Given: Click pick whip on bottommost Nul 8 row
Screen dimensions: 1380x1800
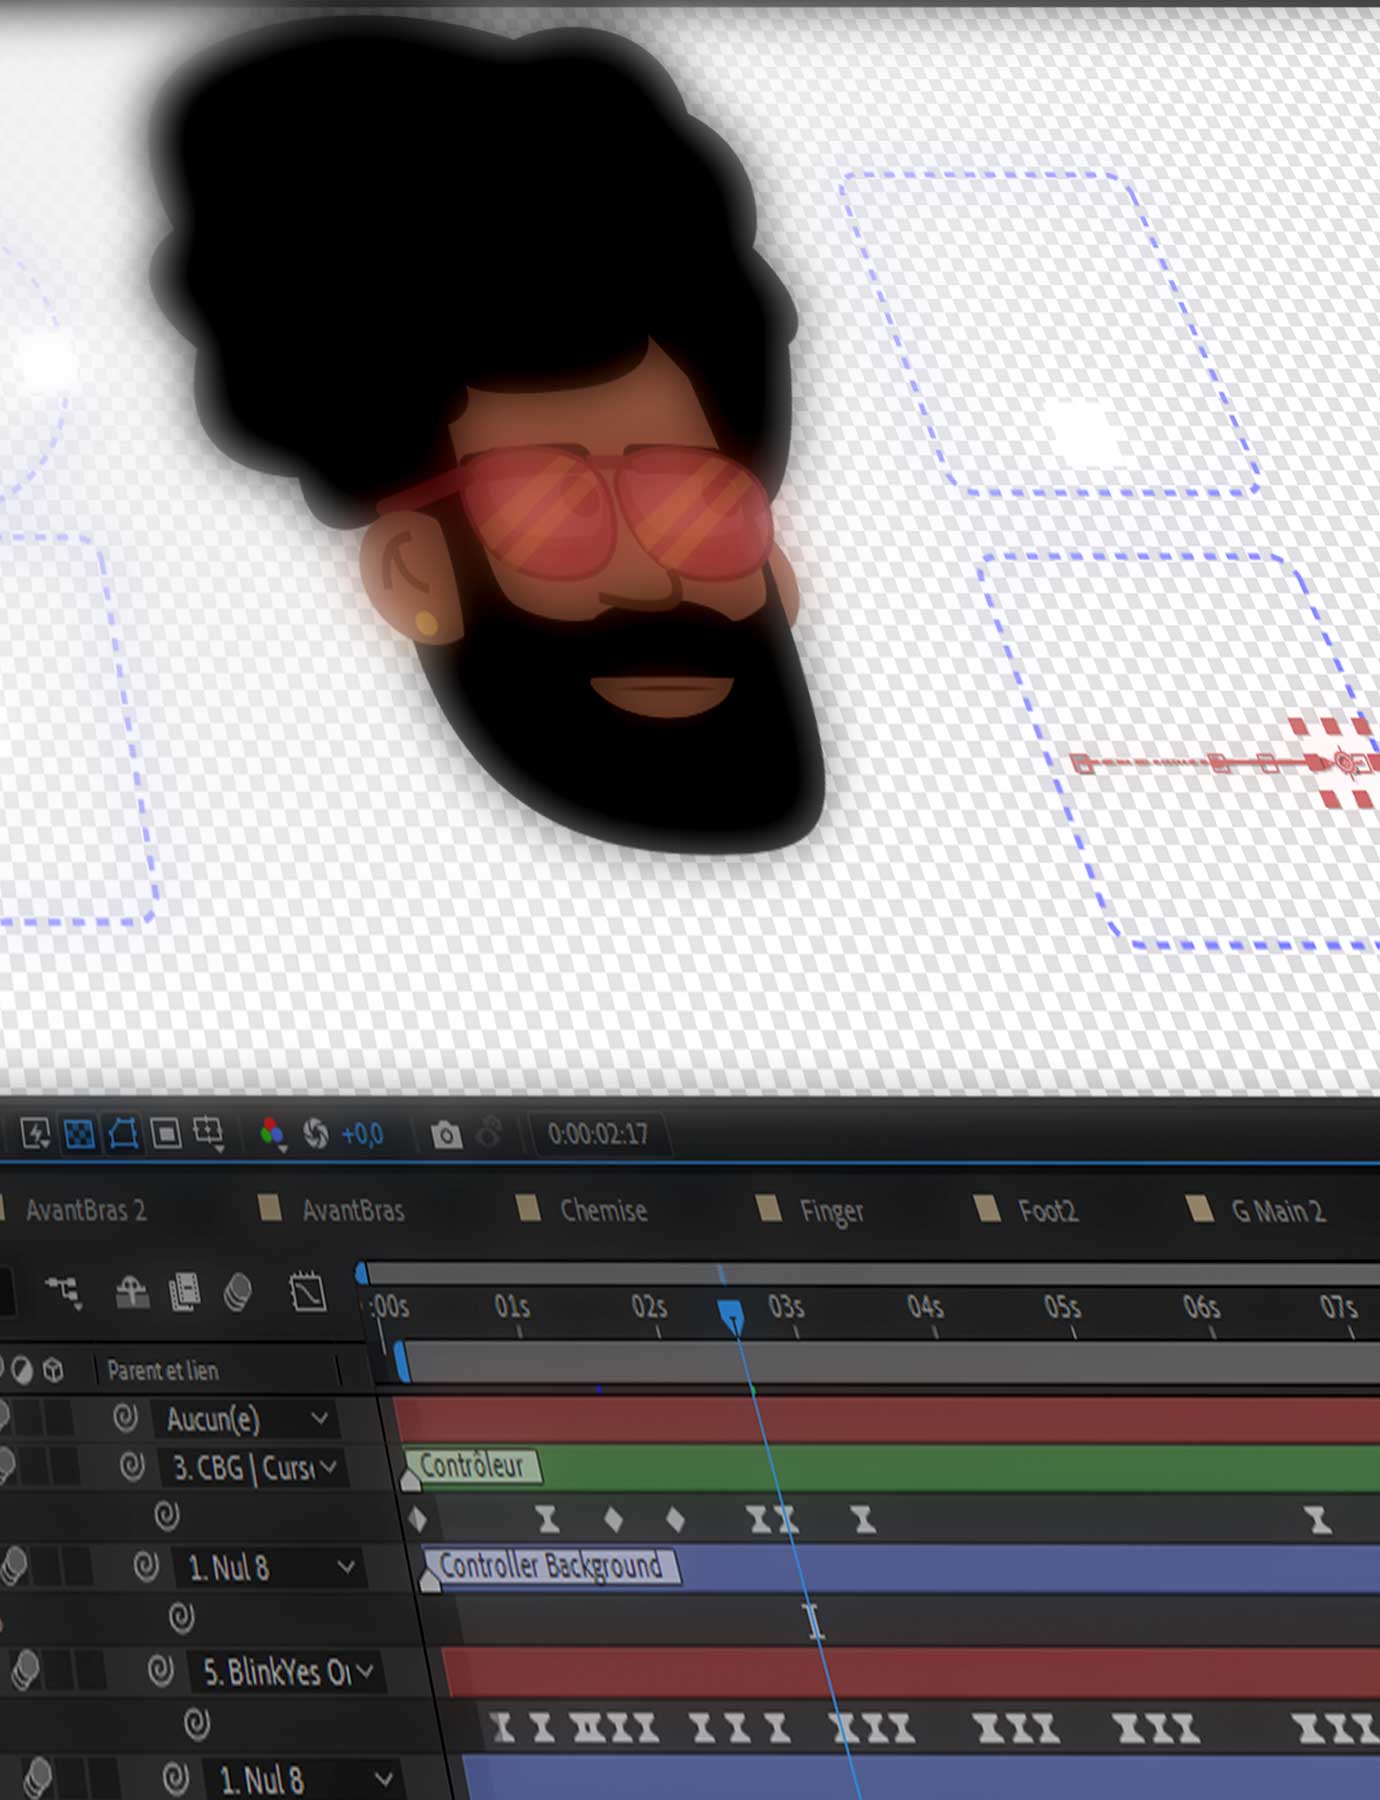Looking at the screenshot, I should coord(175,1778).
